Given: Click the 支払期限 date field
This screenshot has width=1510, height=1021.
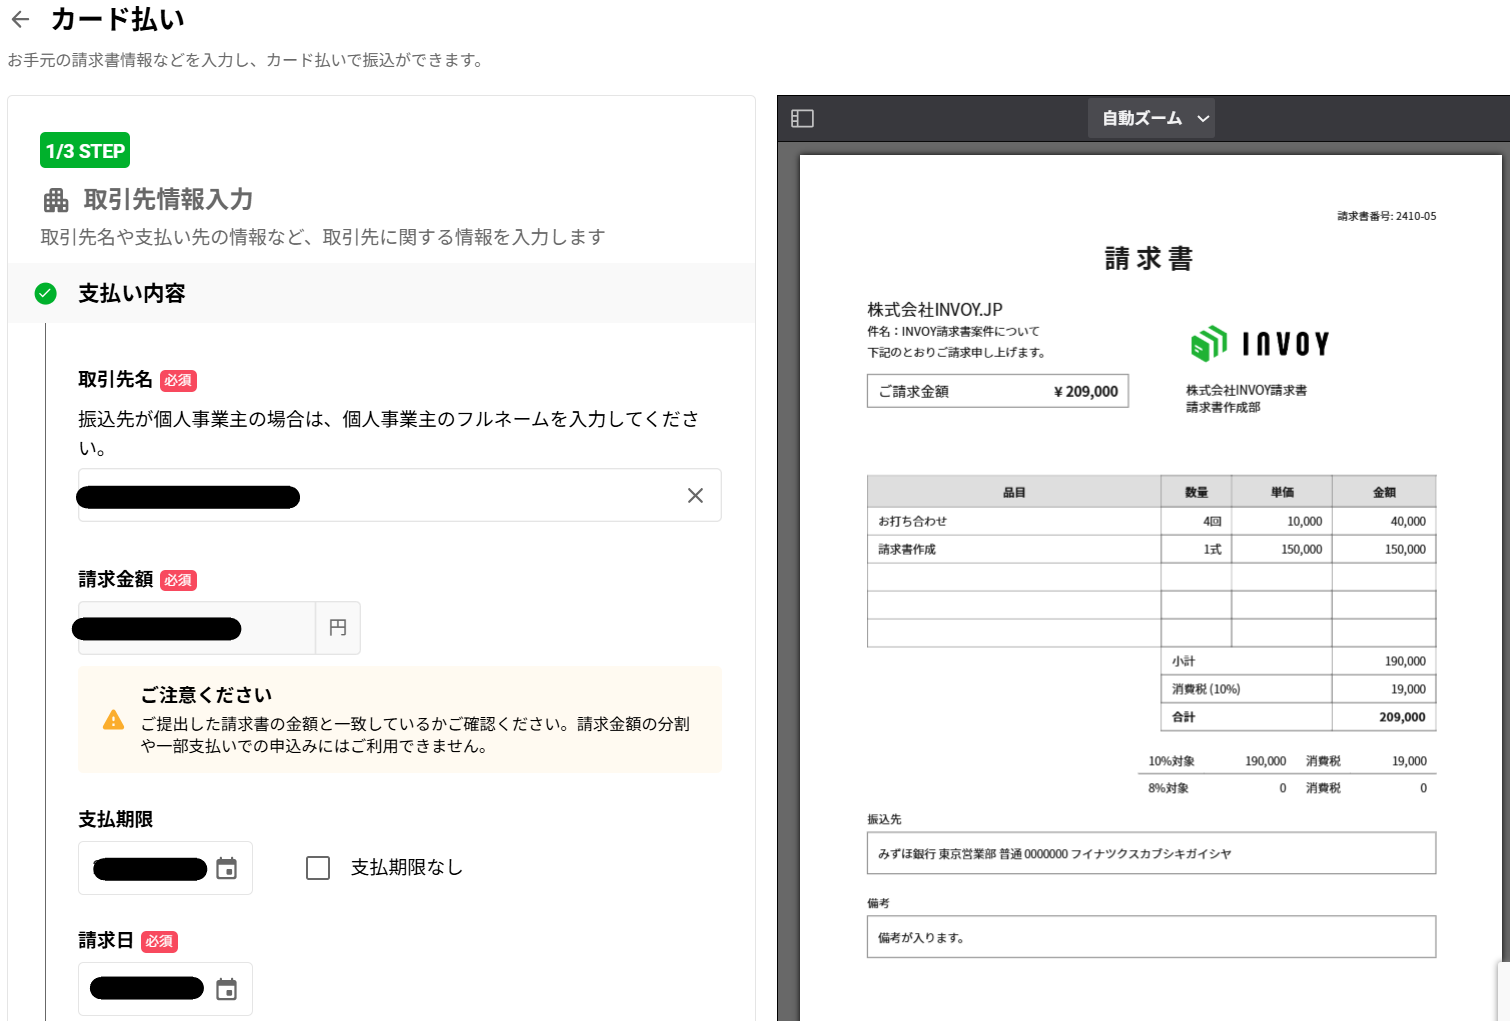Looking at the screenshot, I should (x=165, y=868).
